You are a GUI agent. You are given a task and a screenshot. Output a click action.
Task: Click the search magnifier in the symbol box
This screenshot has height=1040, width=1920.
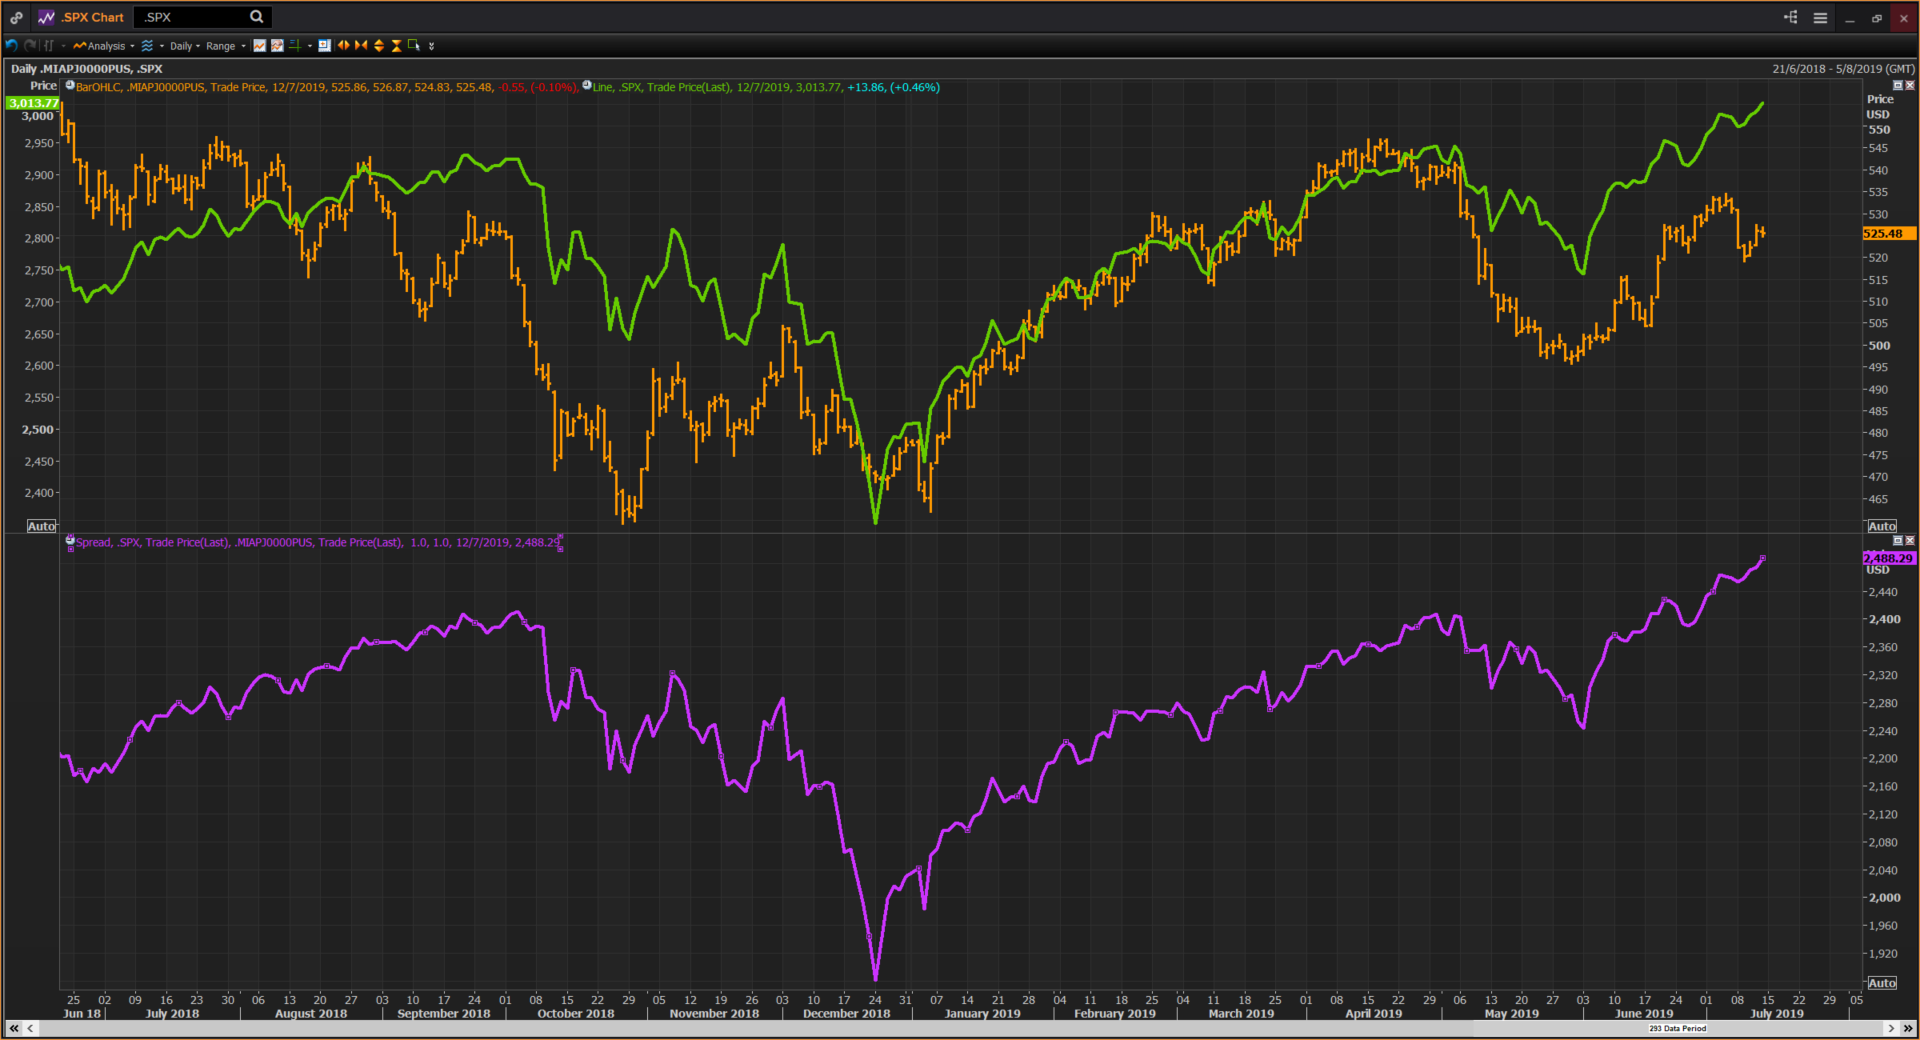coord(256,17)
